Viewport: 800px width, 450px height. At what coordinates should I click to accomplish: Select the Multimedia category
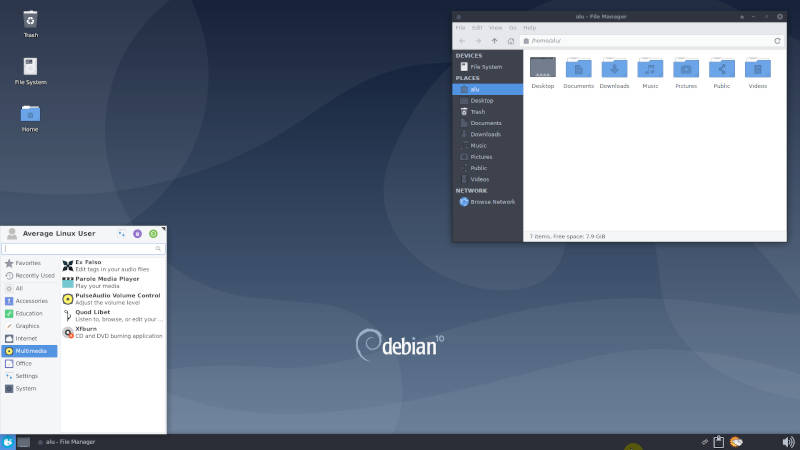pyautogui.click(x=30, y=351)
